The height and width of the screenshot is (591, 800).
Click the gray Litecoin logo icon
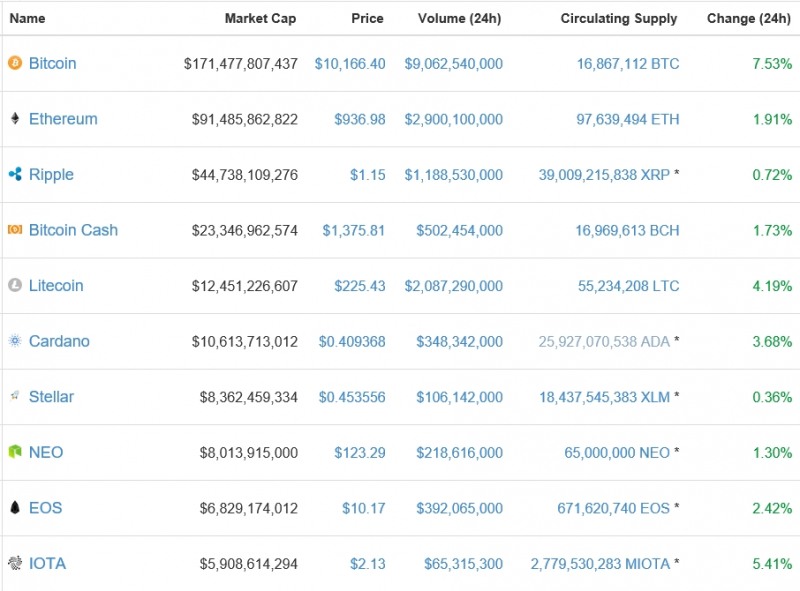(14, 286)
